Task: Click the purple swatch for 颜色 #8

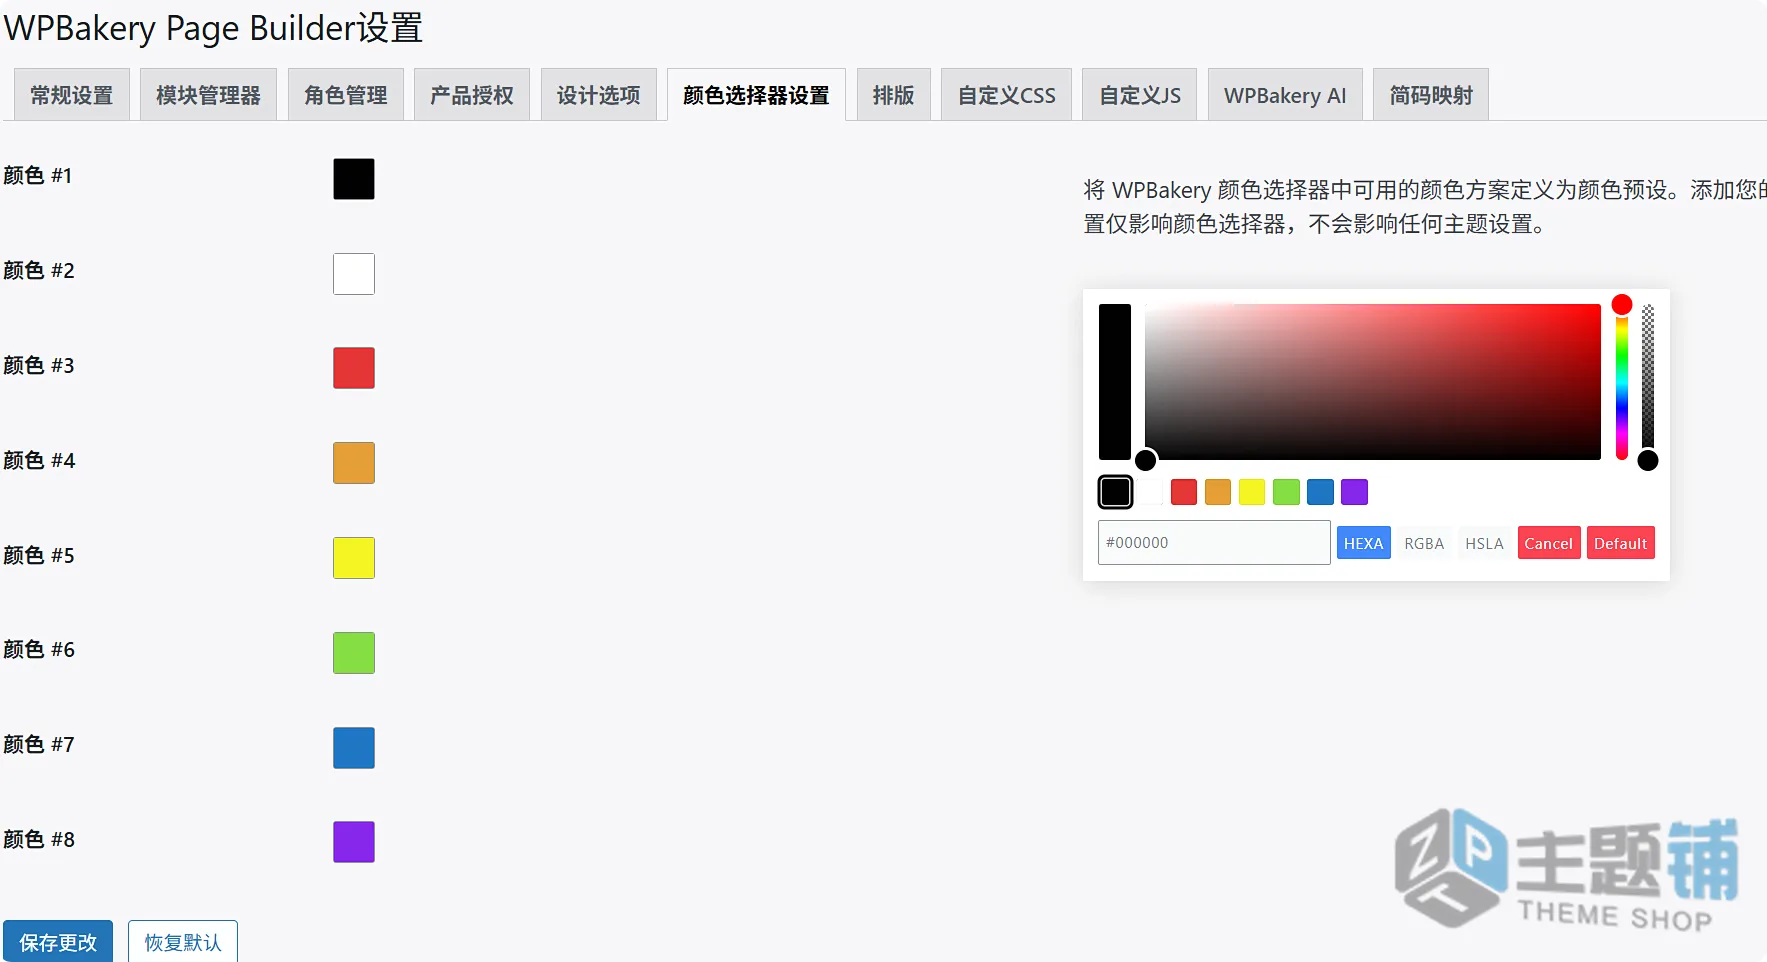Action: [354, 842]
